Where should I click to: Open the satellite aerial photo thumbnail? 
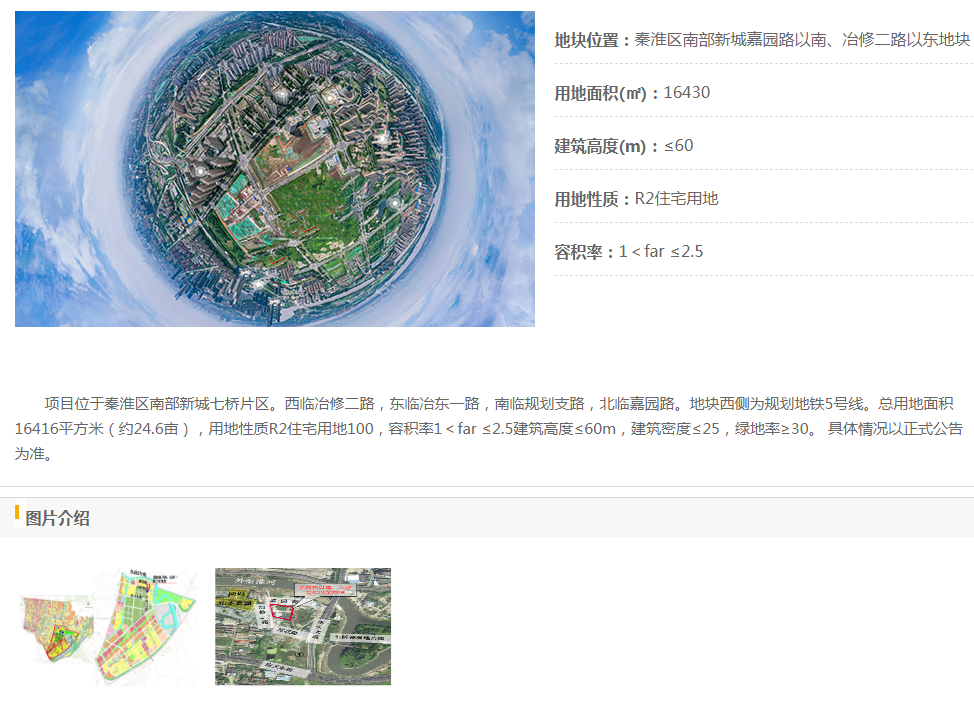(x=303, y=627)
